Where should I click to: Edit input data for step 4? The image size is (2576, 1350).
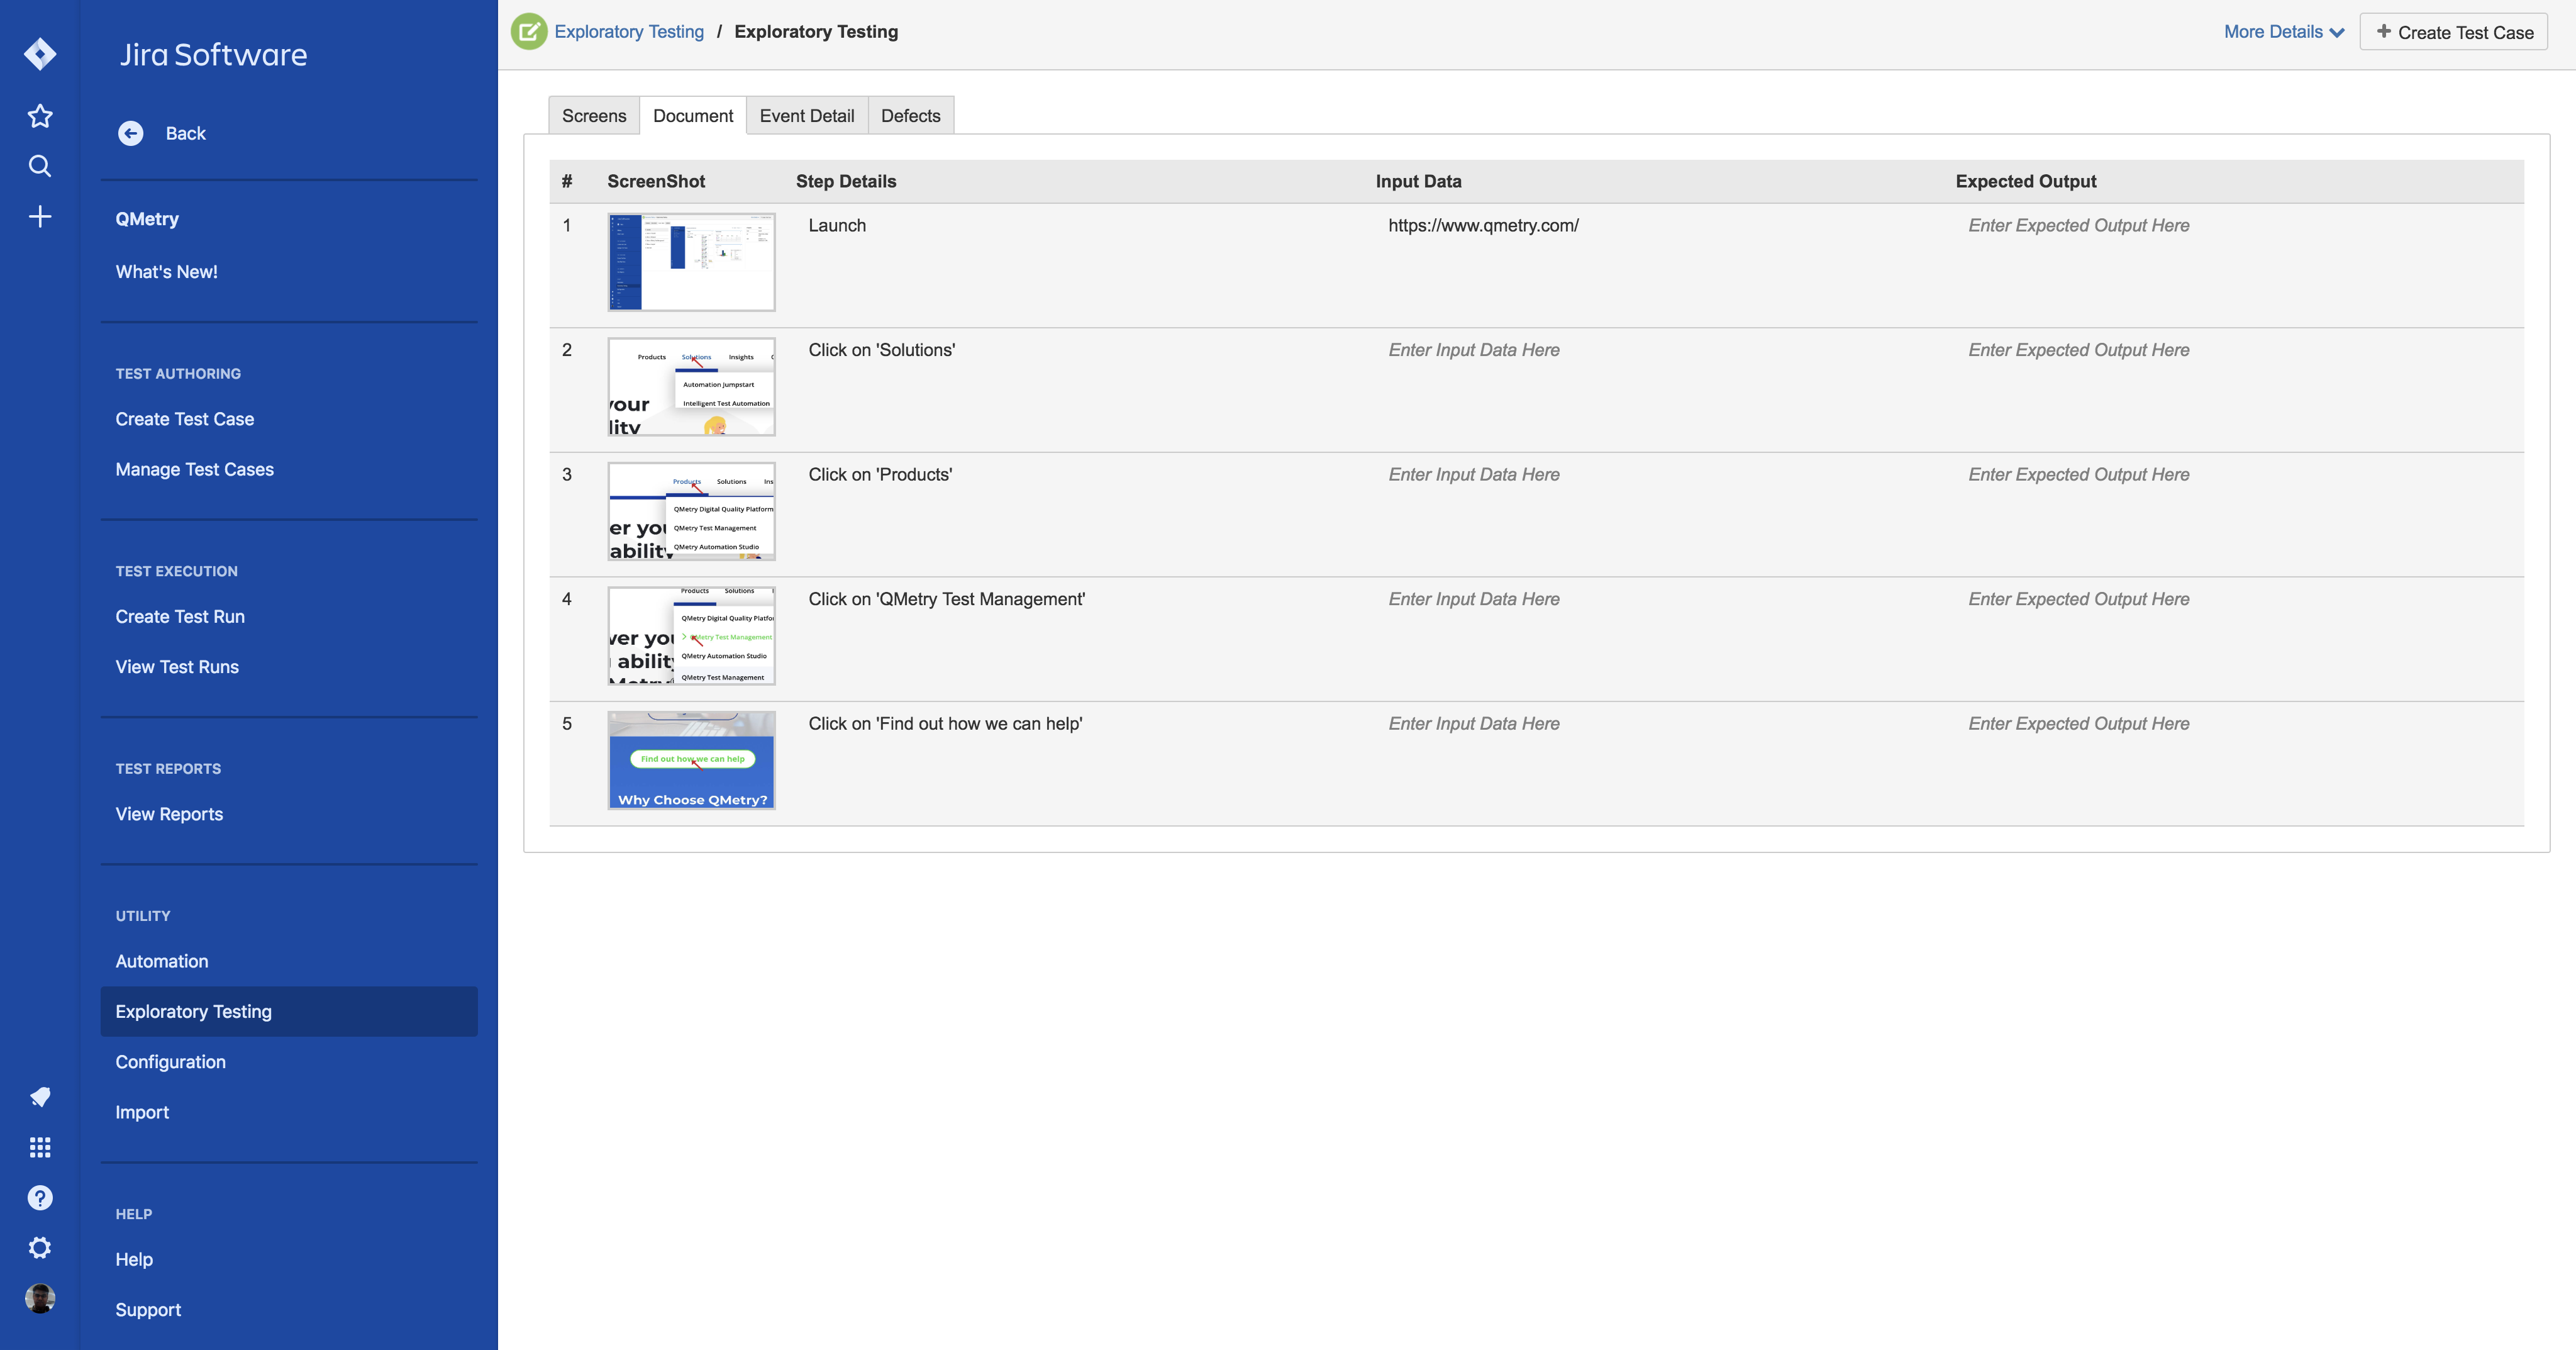point(1473,599)
